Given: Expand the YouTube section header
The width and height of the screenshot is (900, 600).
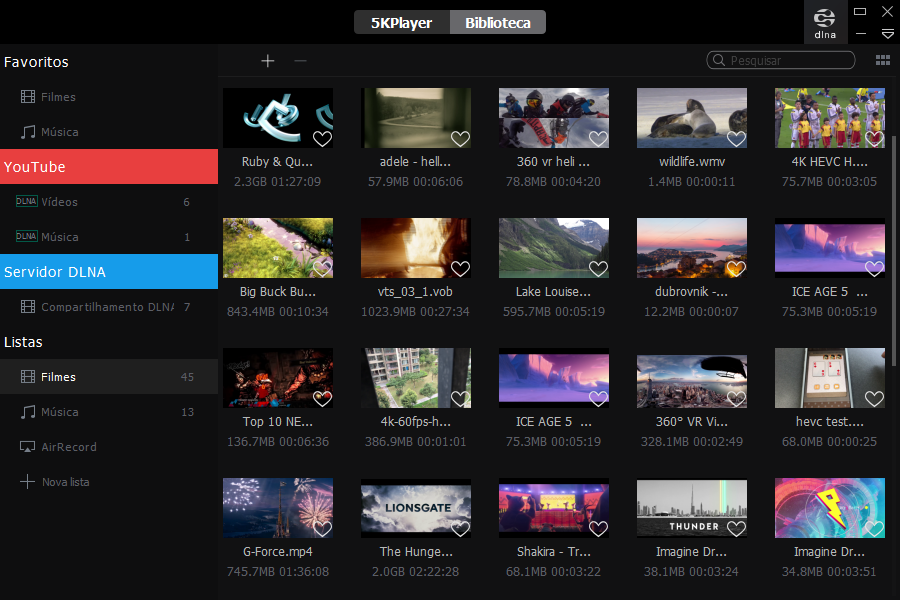Looking at the screenshot, I should coord(109,167).
